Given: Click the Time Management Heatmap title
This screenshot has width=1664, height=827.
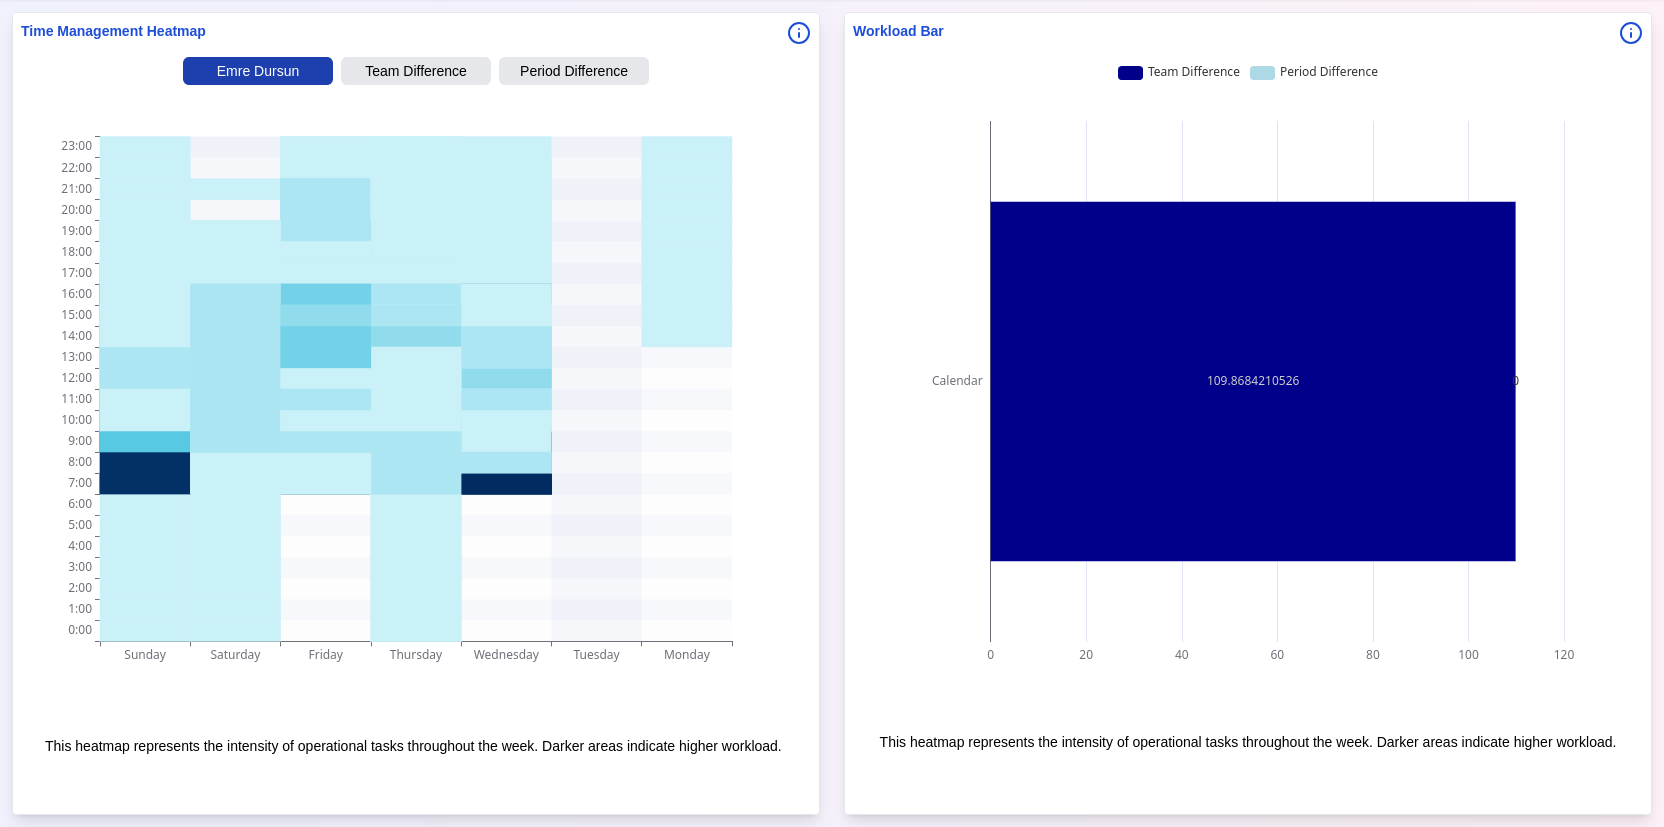Looking at the screenshot, I should tap(113, 31).
